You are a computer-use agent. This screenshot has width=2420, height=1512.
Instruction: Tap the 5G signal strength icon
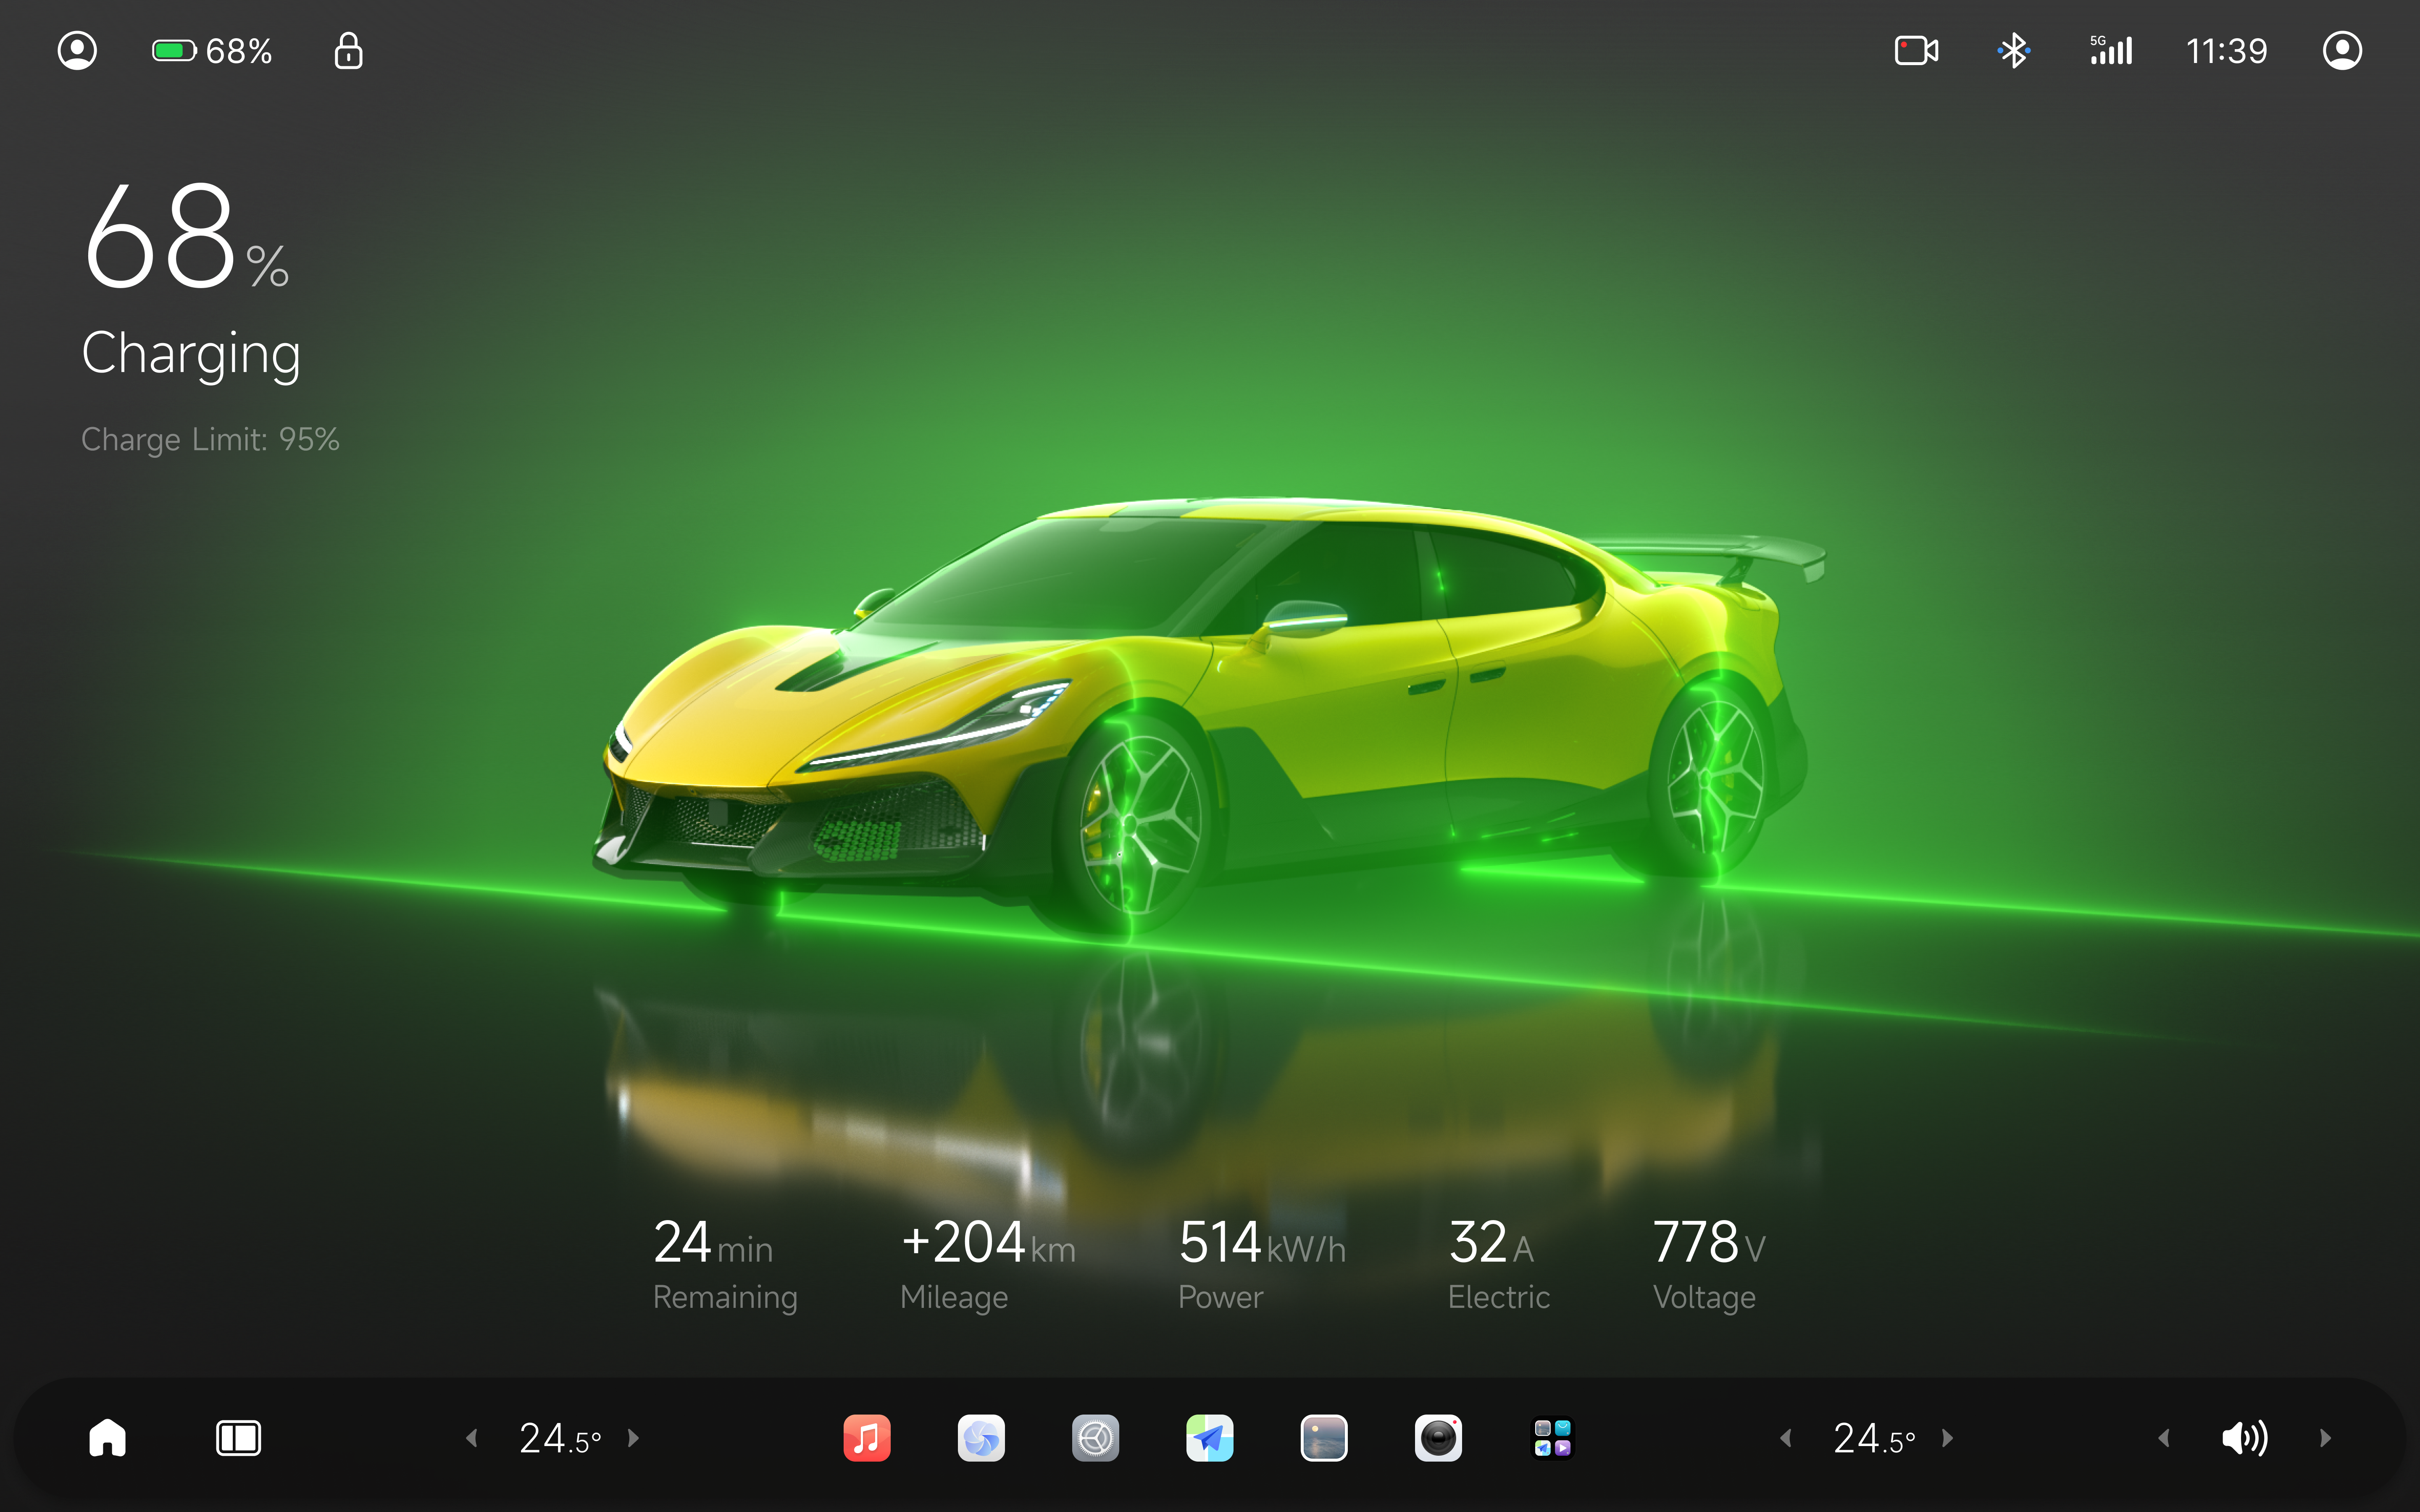(2111, 50)
